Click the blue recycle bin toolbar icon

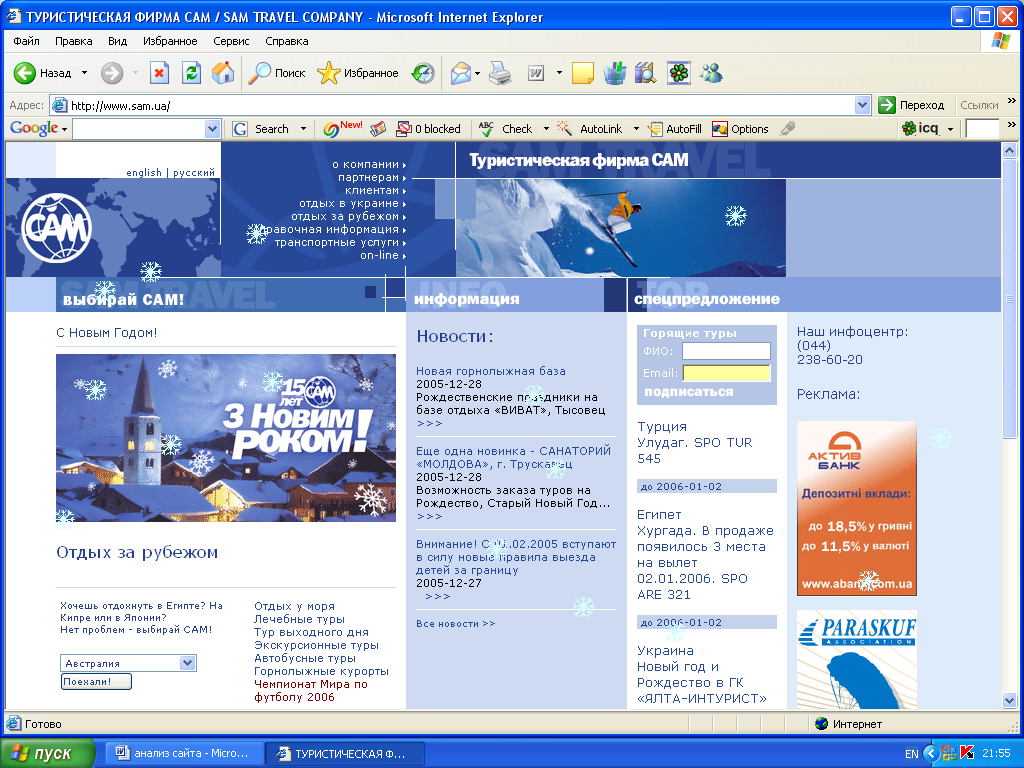coord(614,73)
